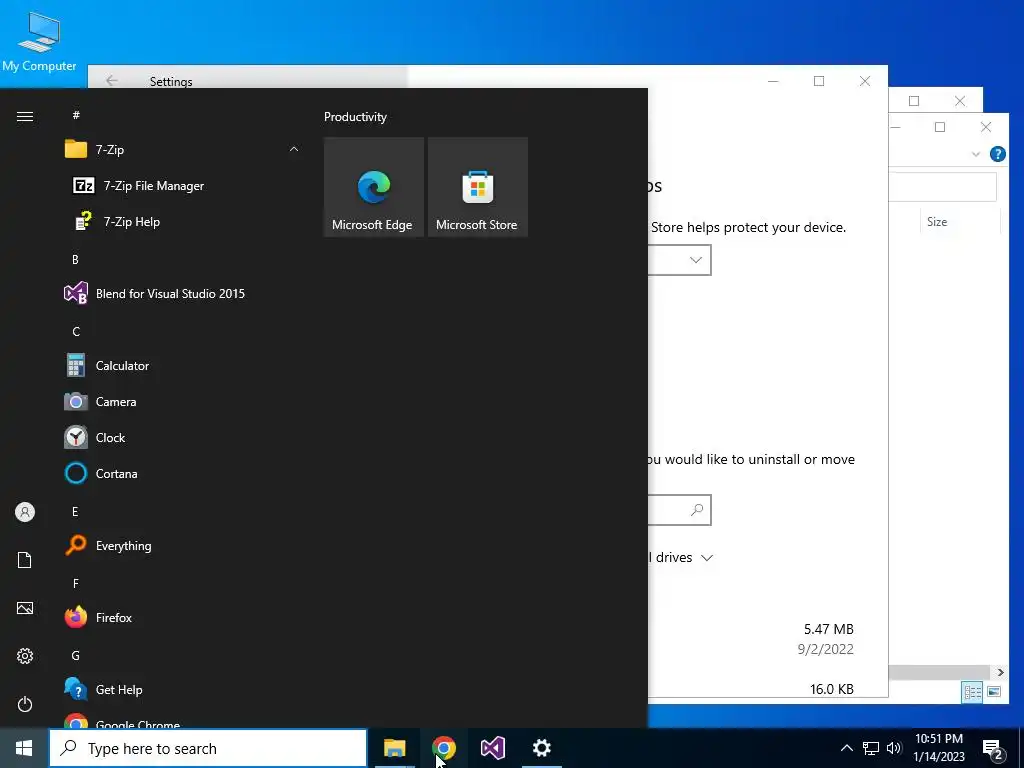Open the dropdown below Store protection text

pyautogui.click(x=679, y=260)
